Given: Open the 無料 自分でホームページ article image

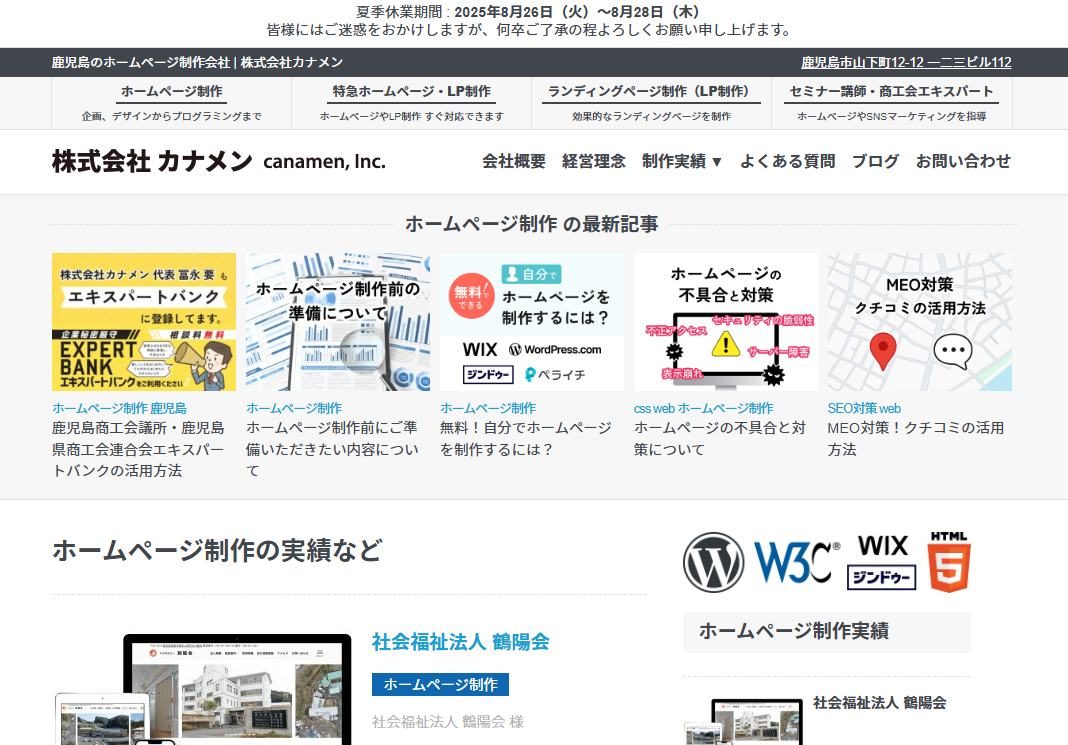Looking at the screenshot, I should coord(531,322).
